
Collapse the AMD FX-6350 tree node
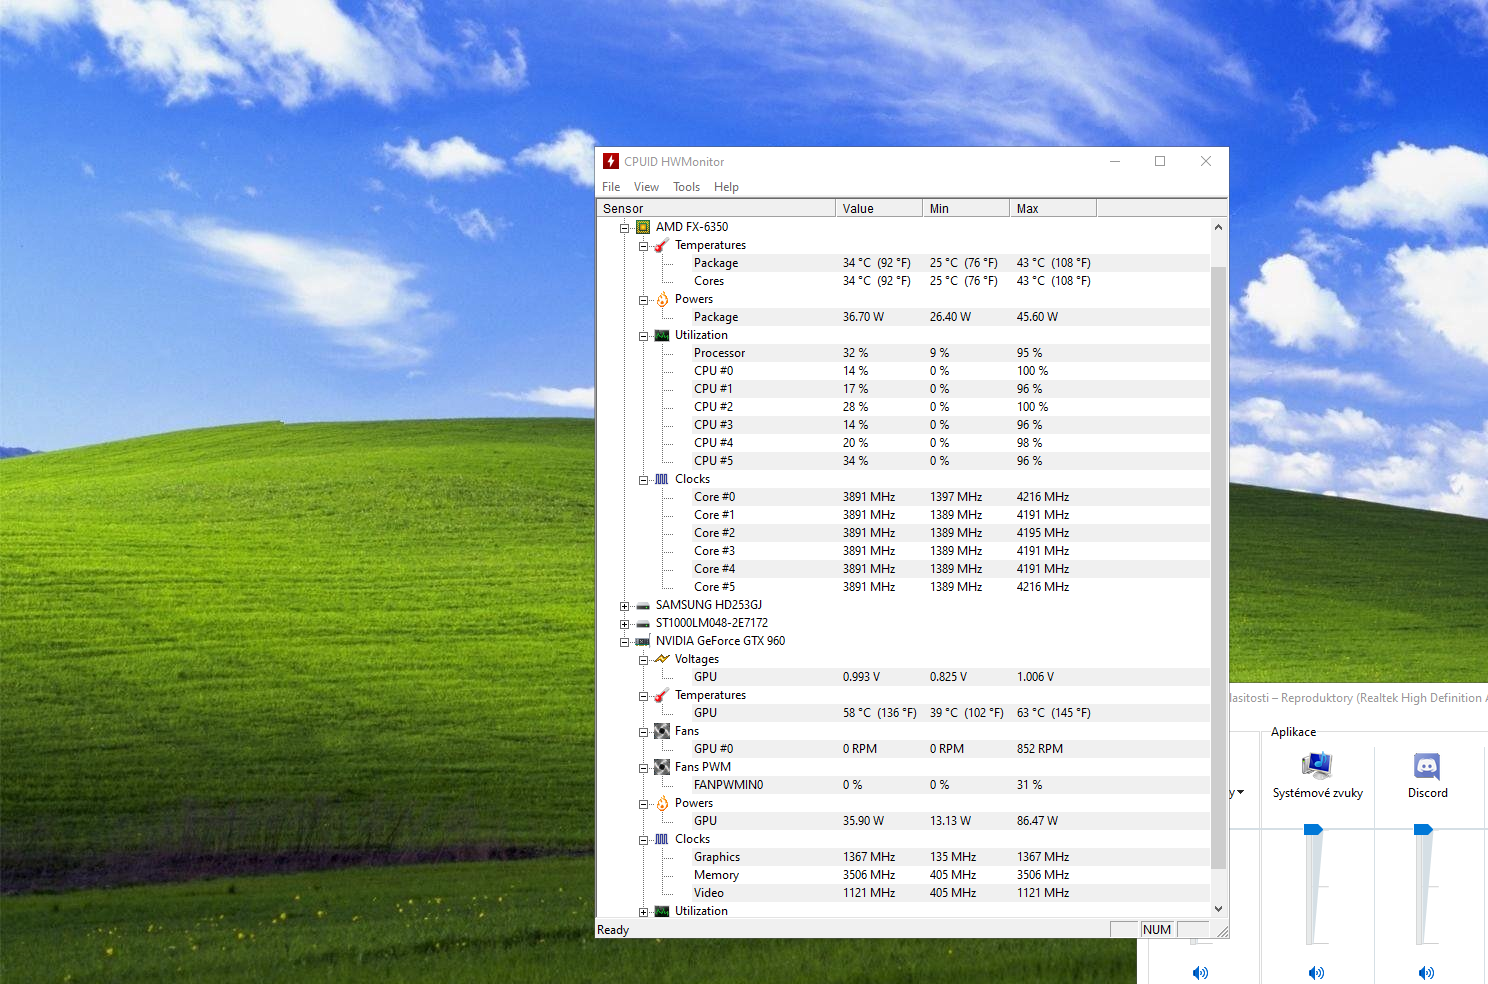(625, 228)
